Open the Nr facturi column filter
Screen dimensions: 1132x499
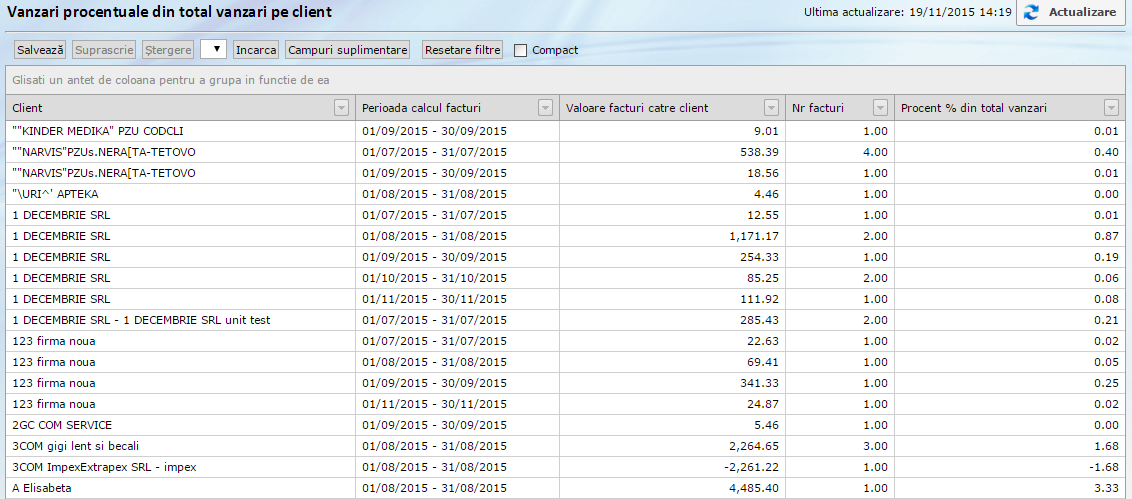880,108
